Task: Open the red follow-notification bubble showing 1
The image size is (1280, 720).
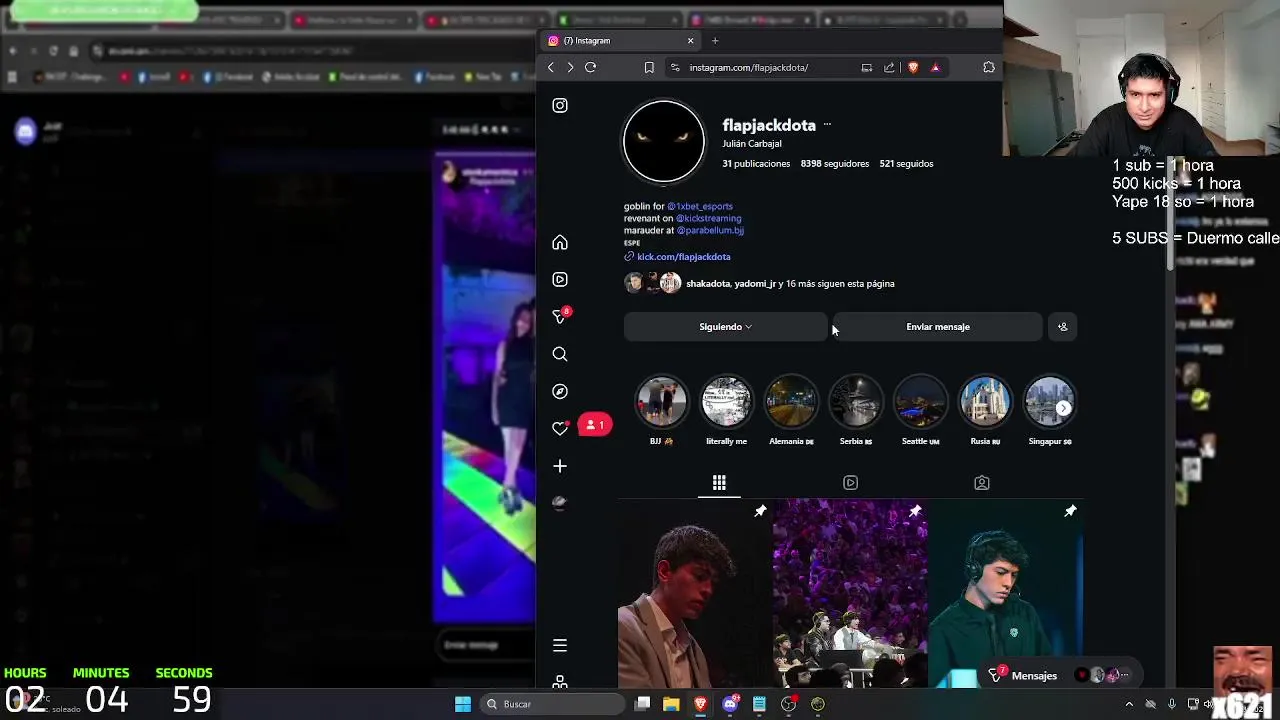Action: pyautogui.click(x=594, y=425)
